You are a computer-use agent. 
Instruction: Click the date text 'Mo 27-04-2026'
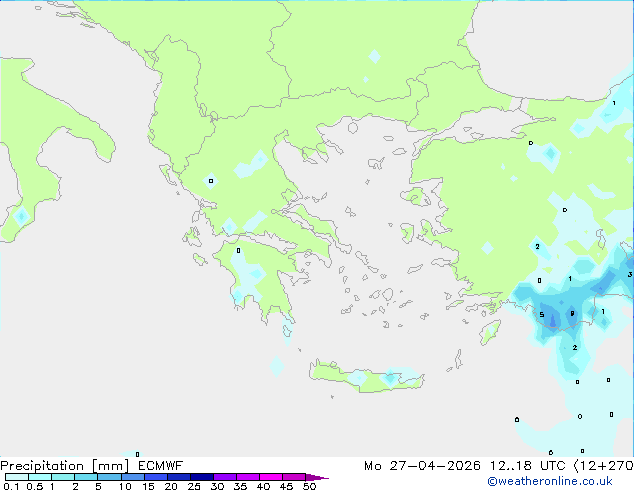pyautogui.click(x=422, y=466)
